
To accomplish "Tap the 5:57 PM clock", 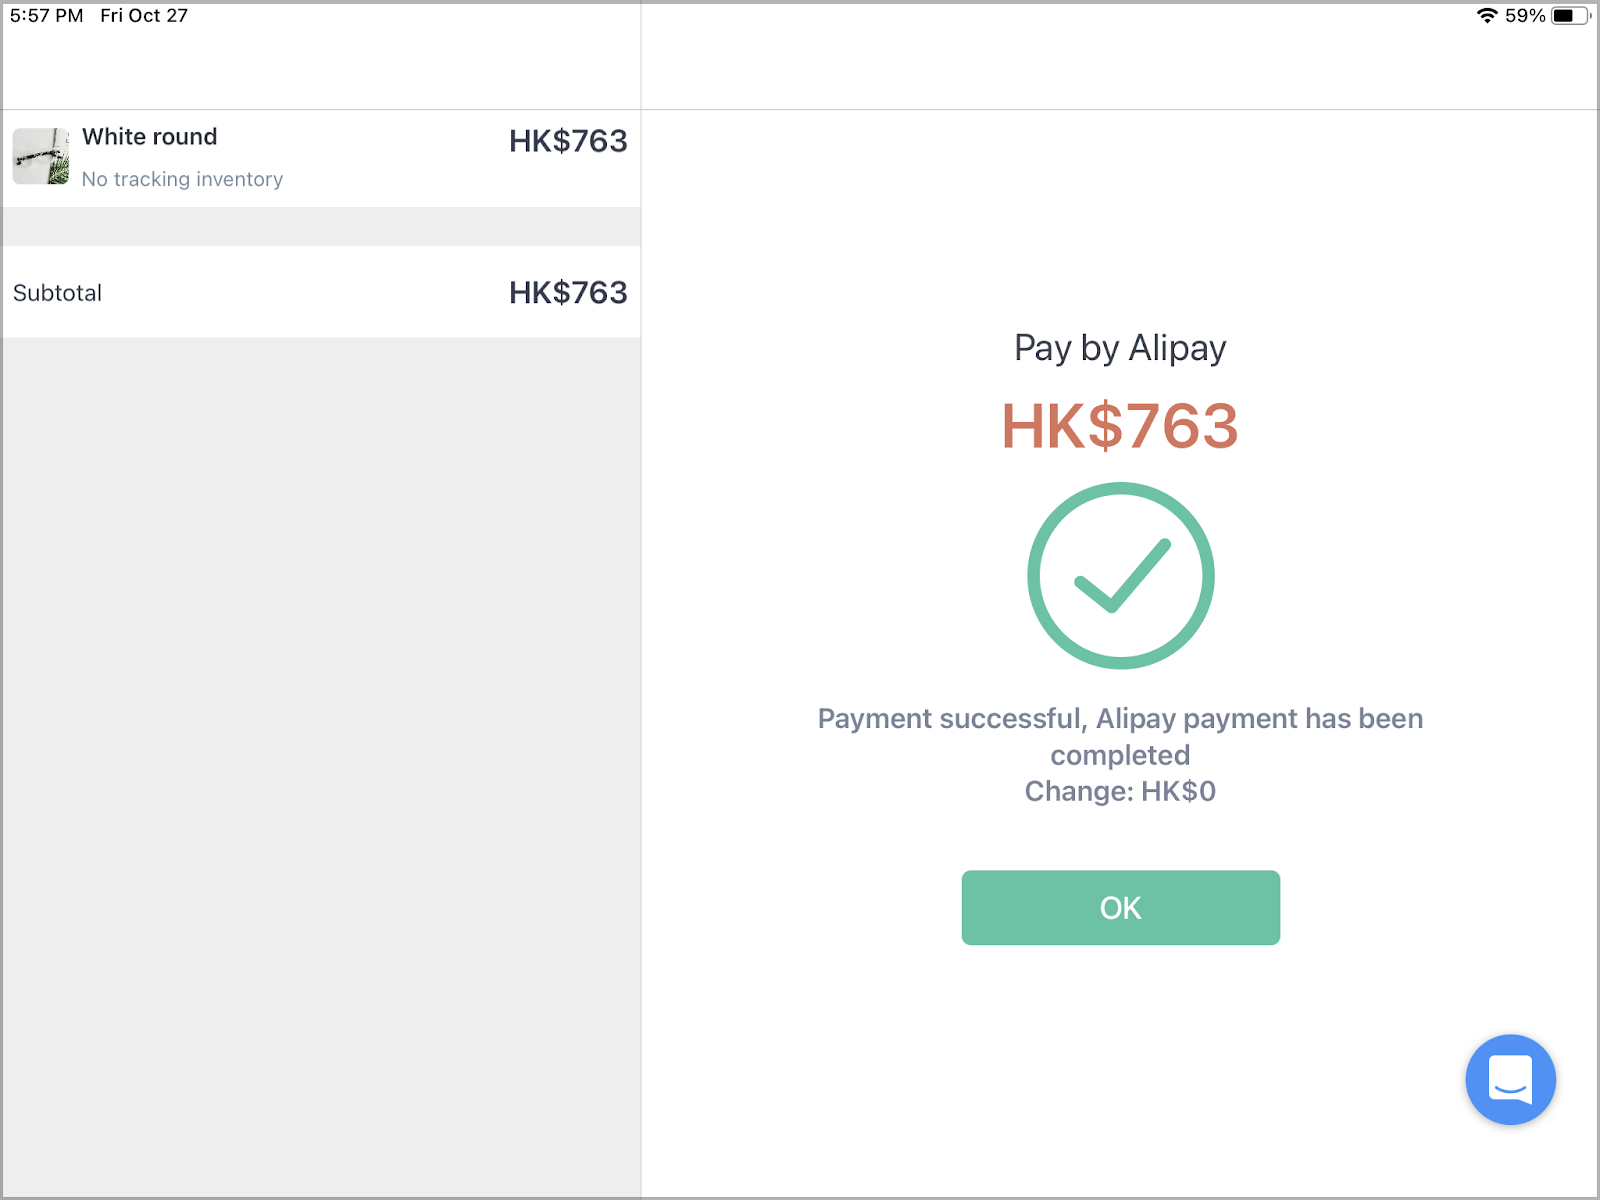I will point(46,15).
